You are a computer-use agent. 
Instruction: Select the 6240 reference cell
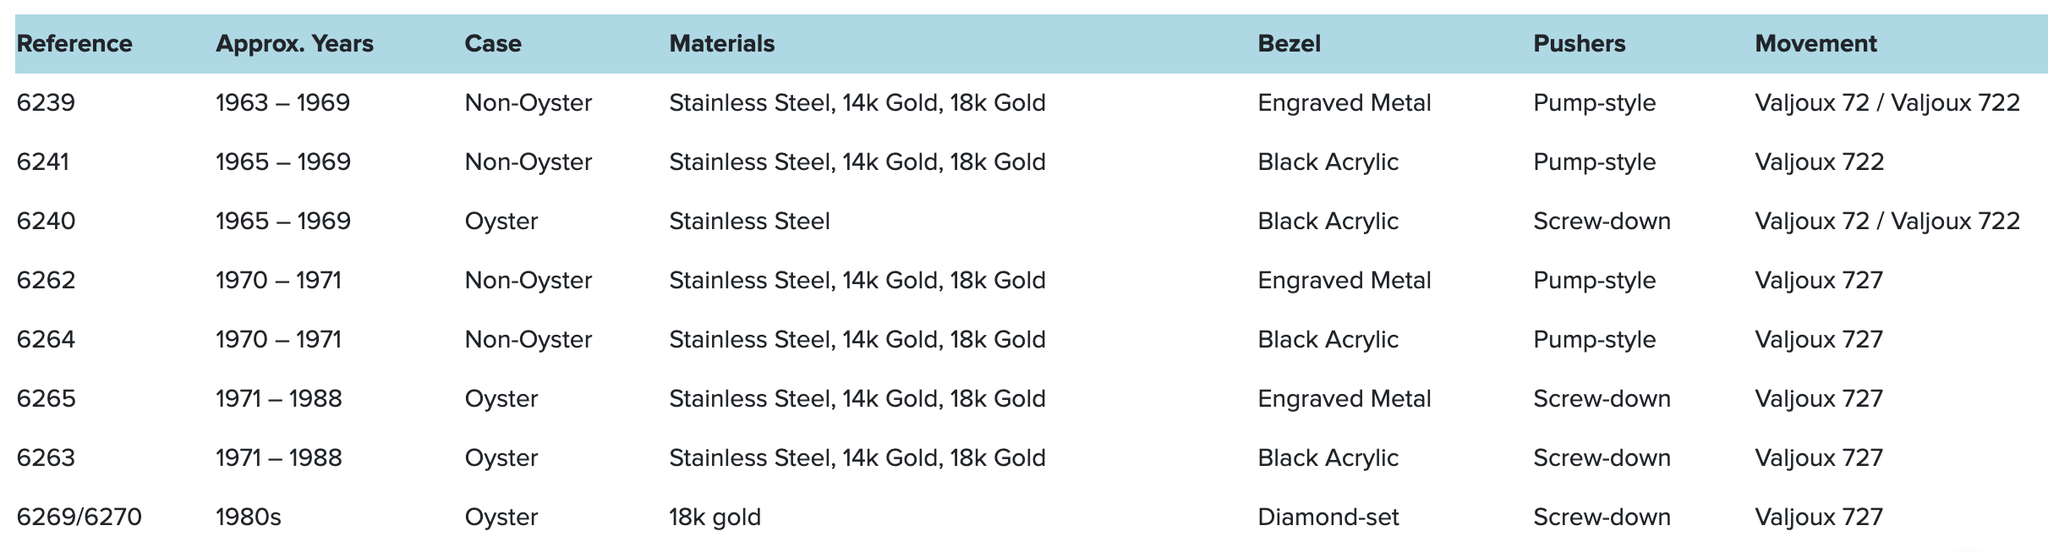[x=46, y=221]
